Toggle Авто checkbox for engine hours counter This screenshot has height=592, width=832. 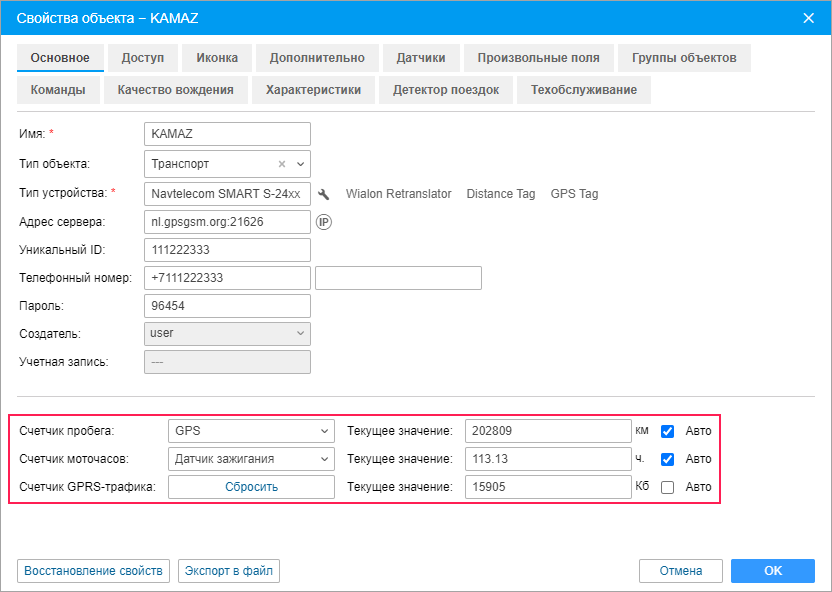[668, 459]
